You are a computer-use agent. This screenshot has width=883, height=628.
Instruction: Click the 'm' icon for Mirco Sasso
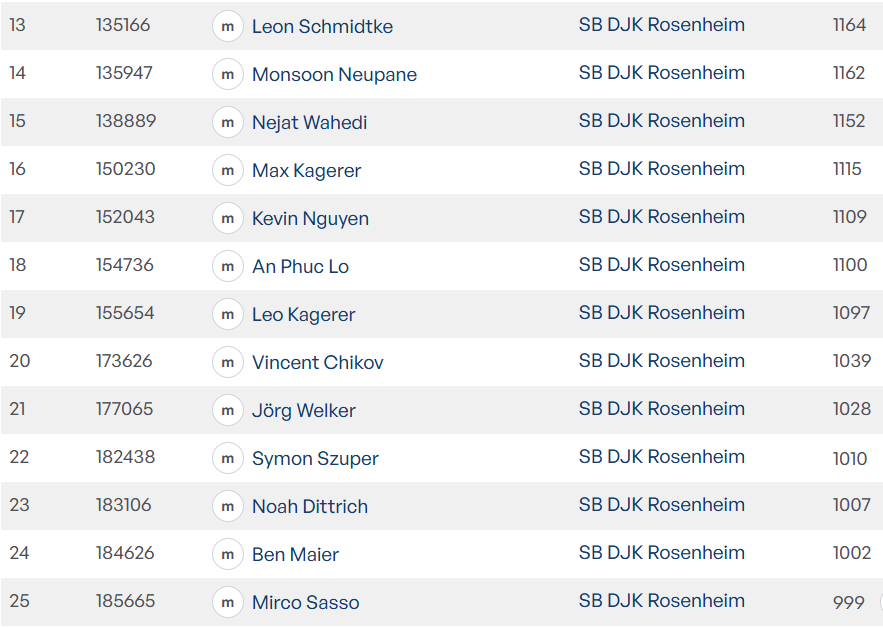(x=228, y=603)
